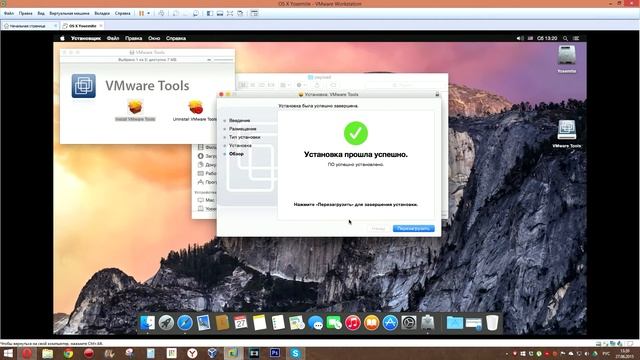Open Trash in the dock
The width and height of the screenshot is (640, 360).
pos(492,323)
